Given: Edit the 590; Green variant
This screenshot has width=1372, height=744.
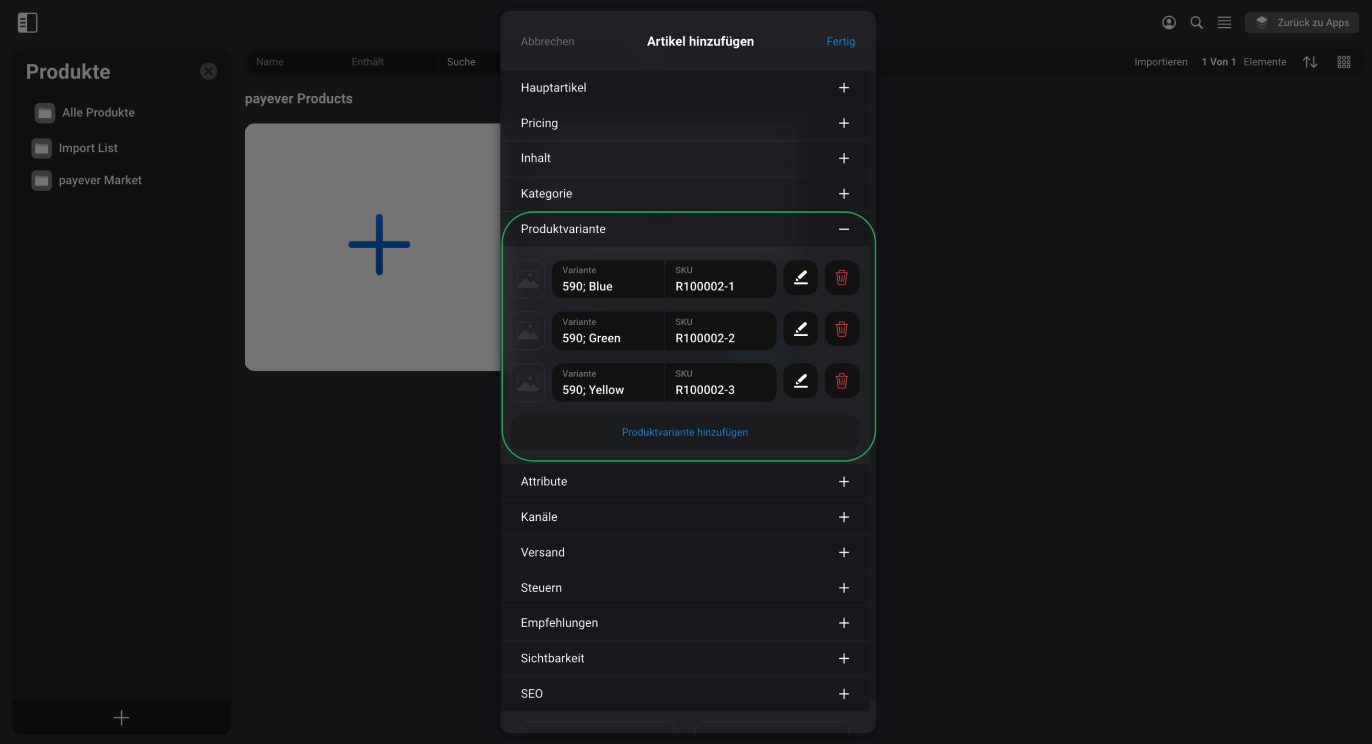Looking at the screenshot, I should click(x=801, y=329).
